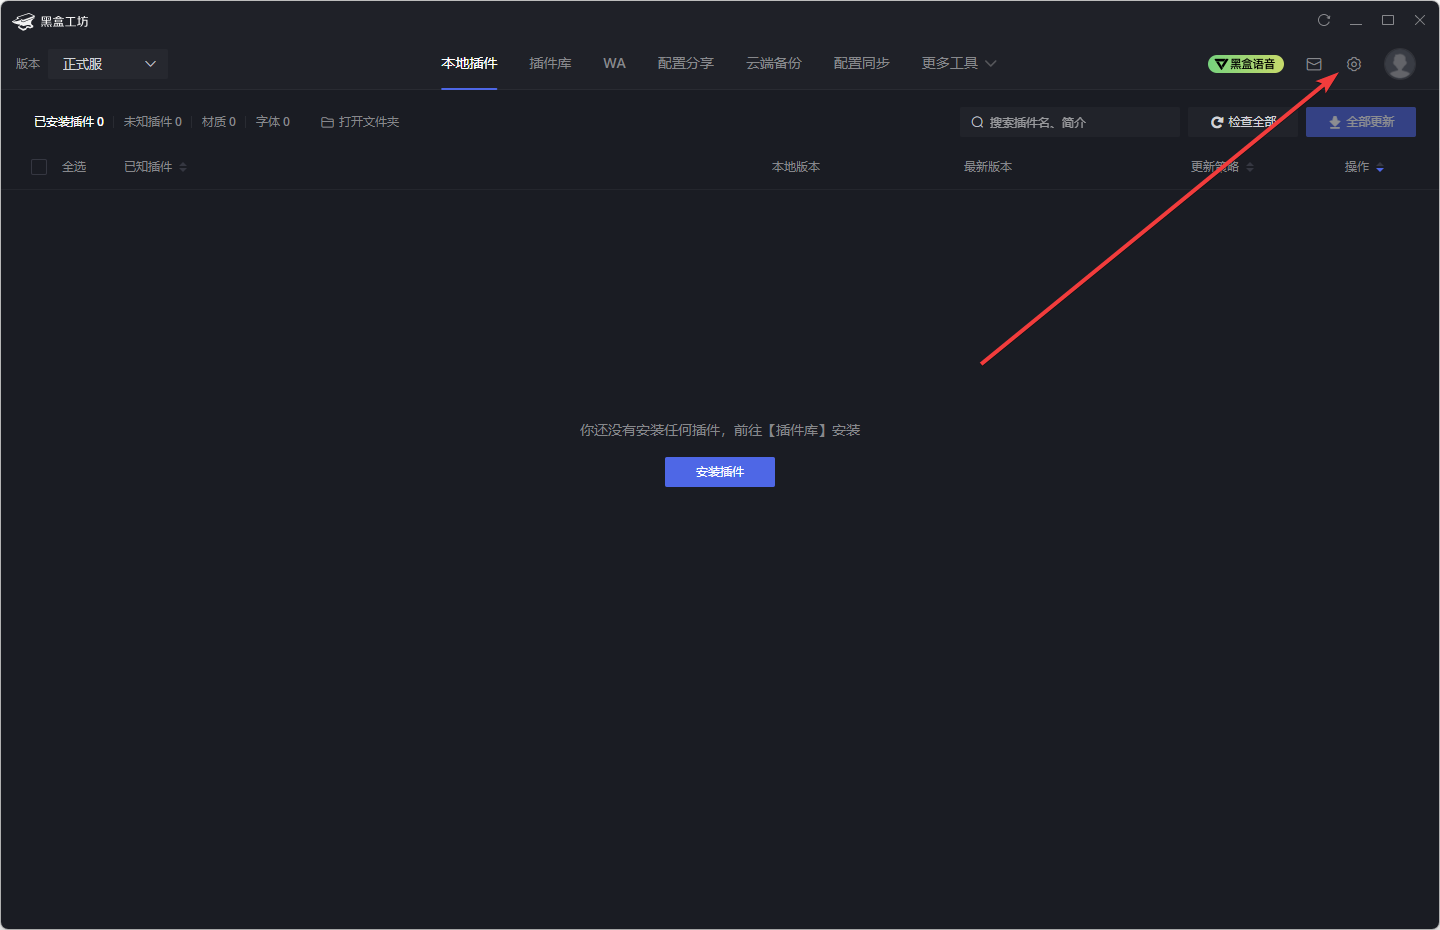This screenshot has height=930, width=1440.
Task: Click the 本地版本 column header
Action: tap(796, 167)
